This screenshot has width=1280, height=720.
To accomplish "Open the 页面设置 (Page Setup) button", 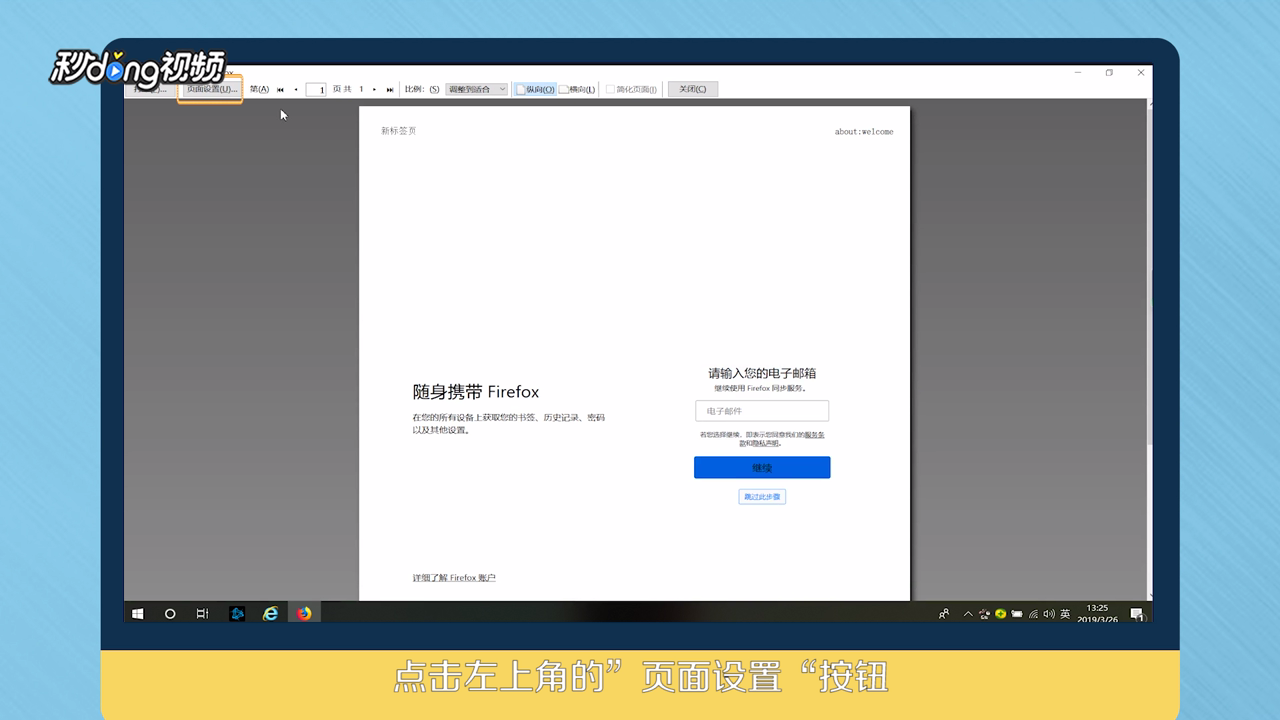I will click(210, 89).
